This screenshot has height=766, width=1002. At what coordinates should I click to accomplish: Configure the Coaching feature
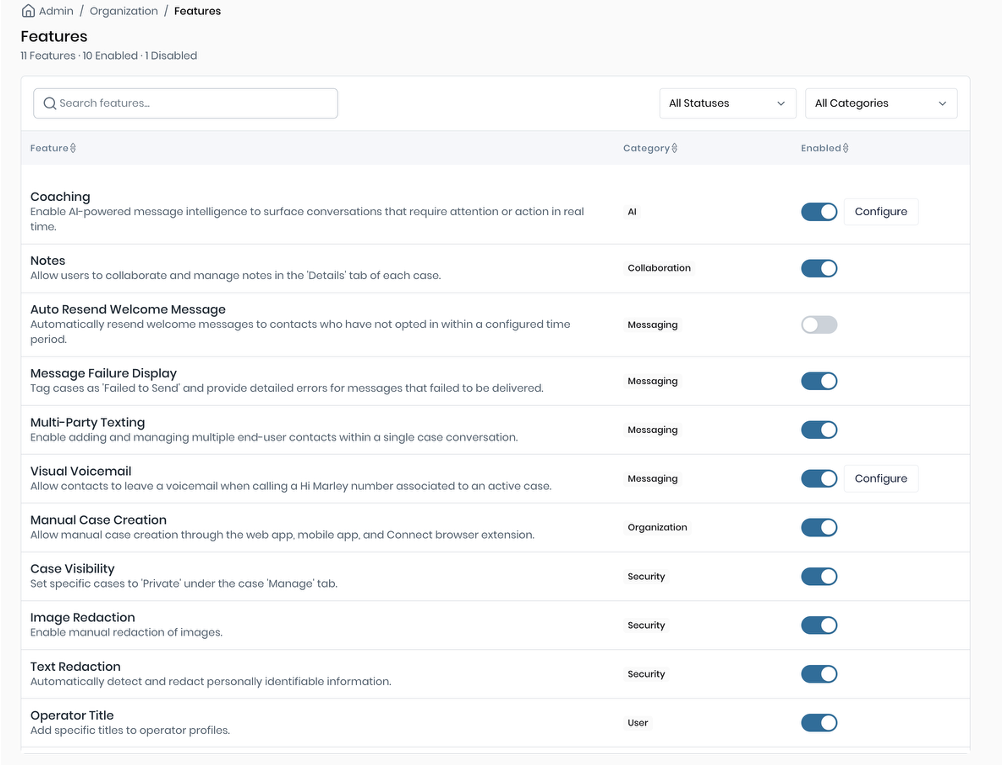click(880, 212)
